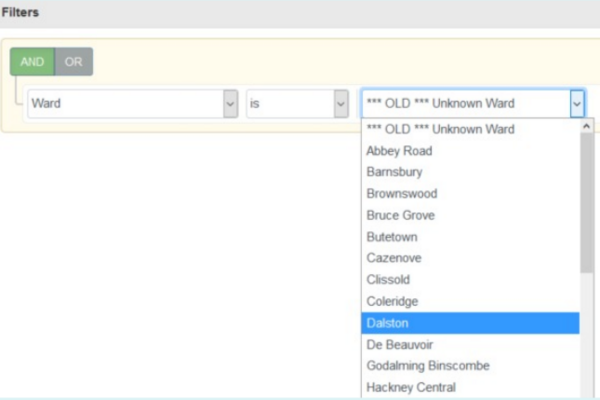Select Bruce Grove ward

point(401,215)
